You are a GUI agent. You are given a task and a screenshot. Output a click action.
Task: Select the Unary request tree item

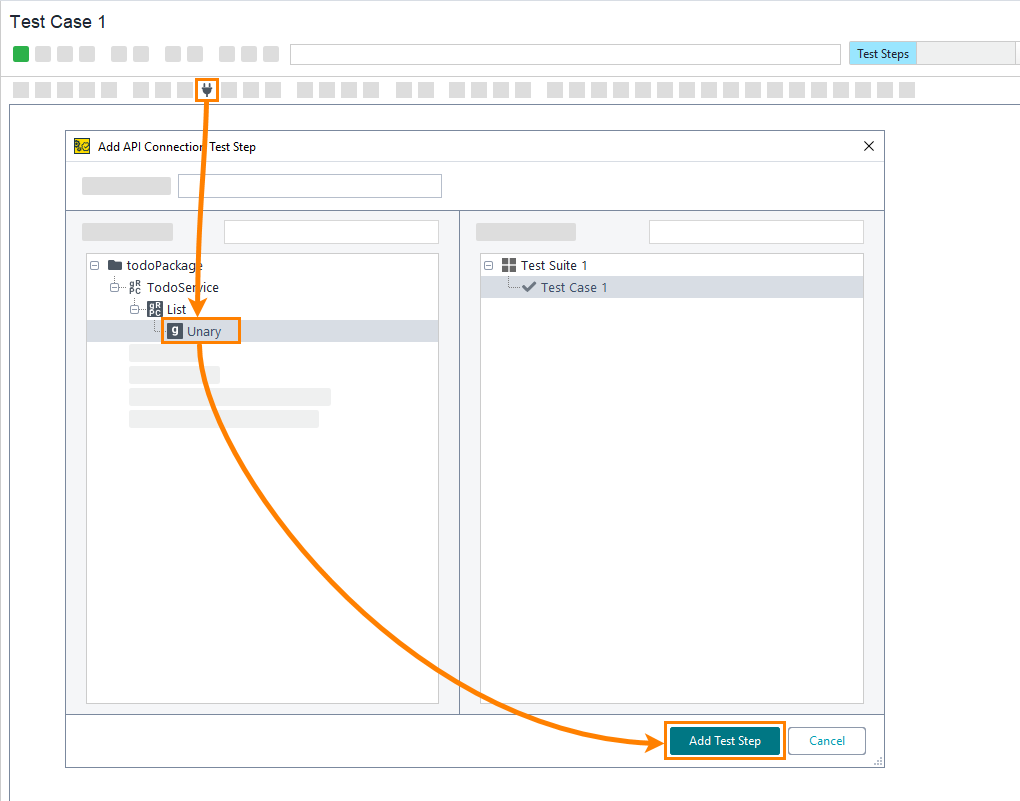click(x=204, y=332)
